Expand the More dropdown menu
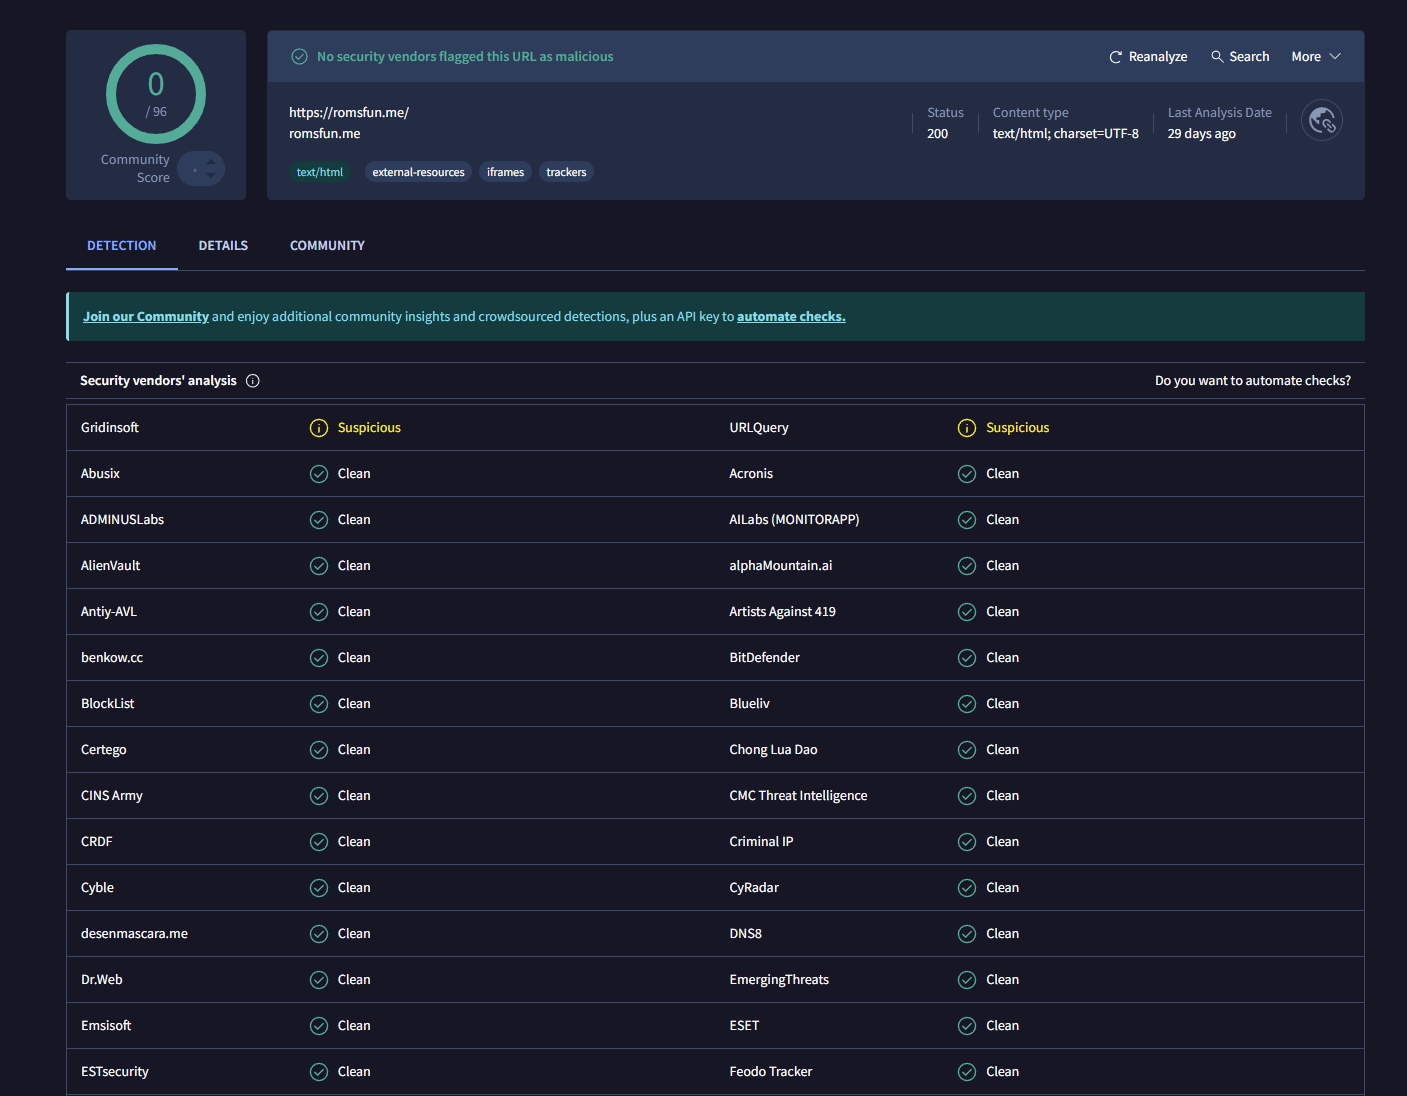Image resolution: width=1407 pixels, height=1096 pixels. pyautogui.click(x=1315, y=57)
